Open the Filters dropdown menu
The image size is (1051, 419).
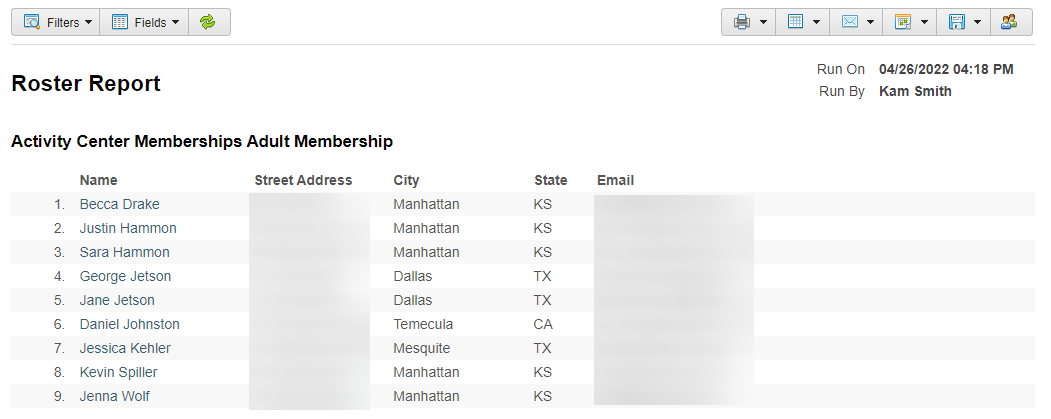pos(56,22)
